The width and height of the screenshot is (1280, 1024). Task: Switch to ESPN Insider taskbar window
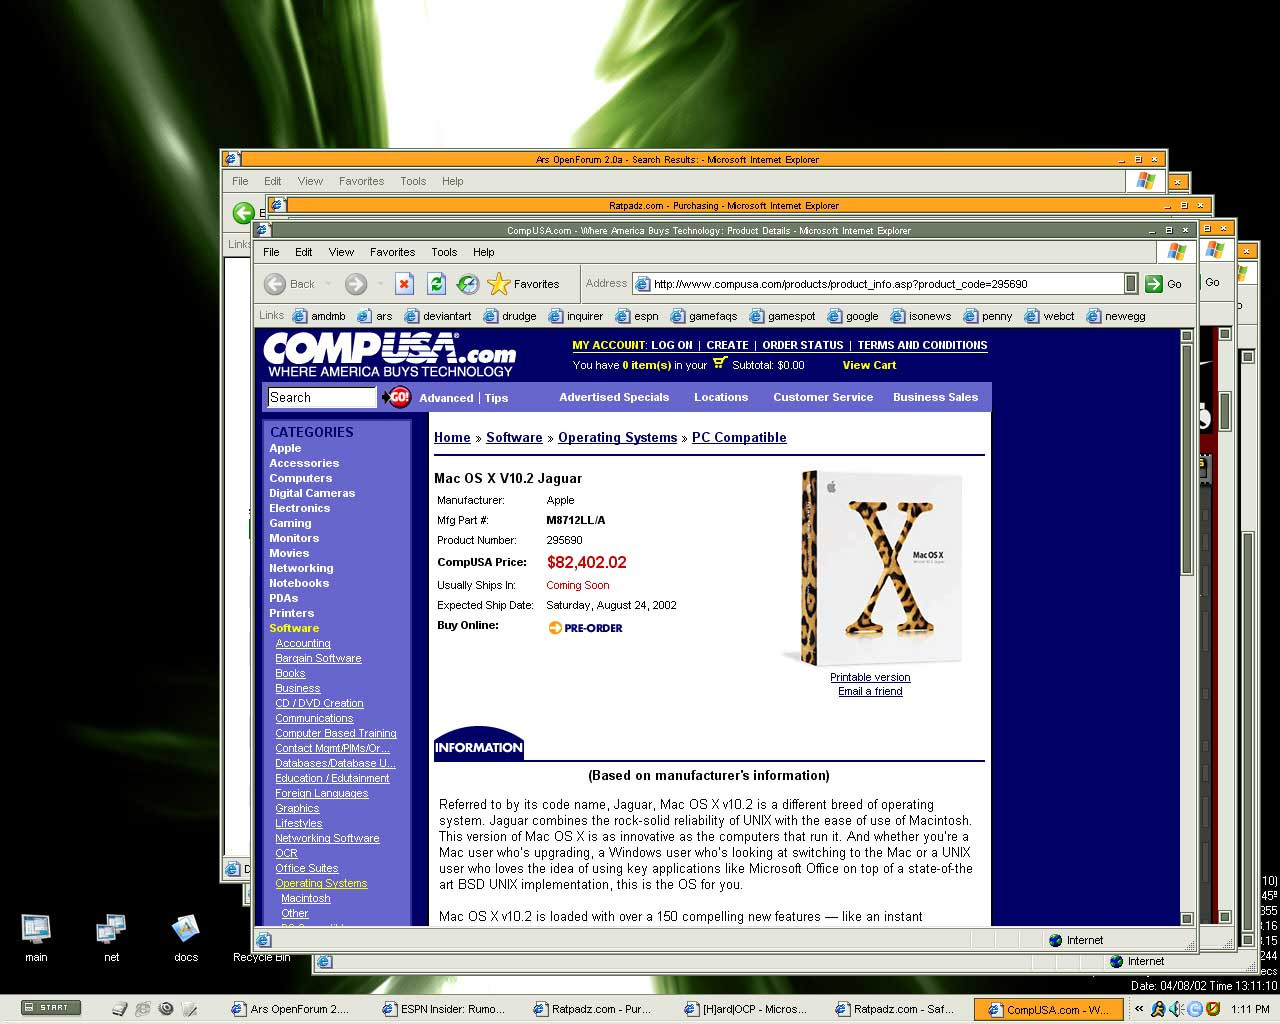pos(443,1009)
